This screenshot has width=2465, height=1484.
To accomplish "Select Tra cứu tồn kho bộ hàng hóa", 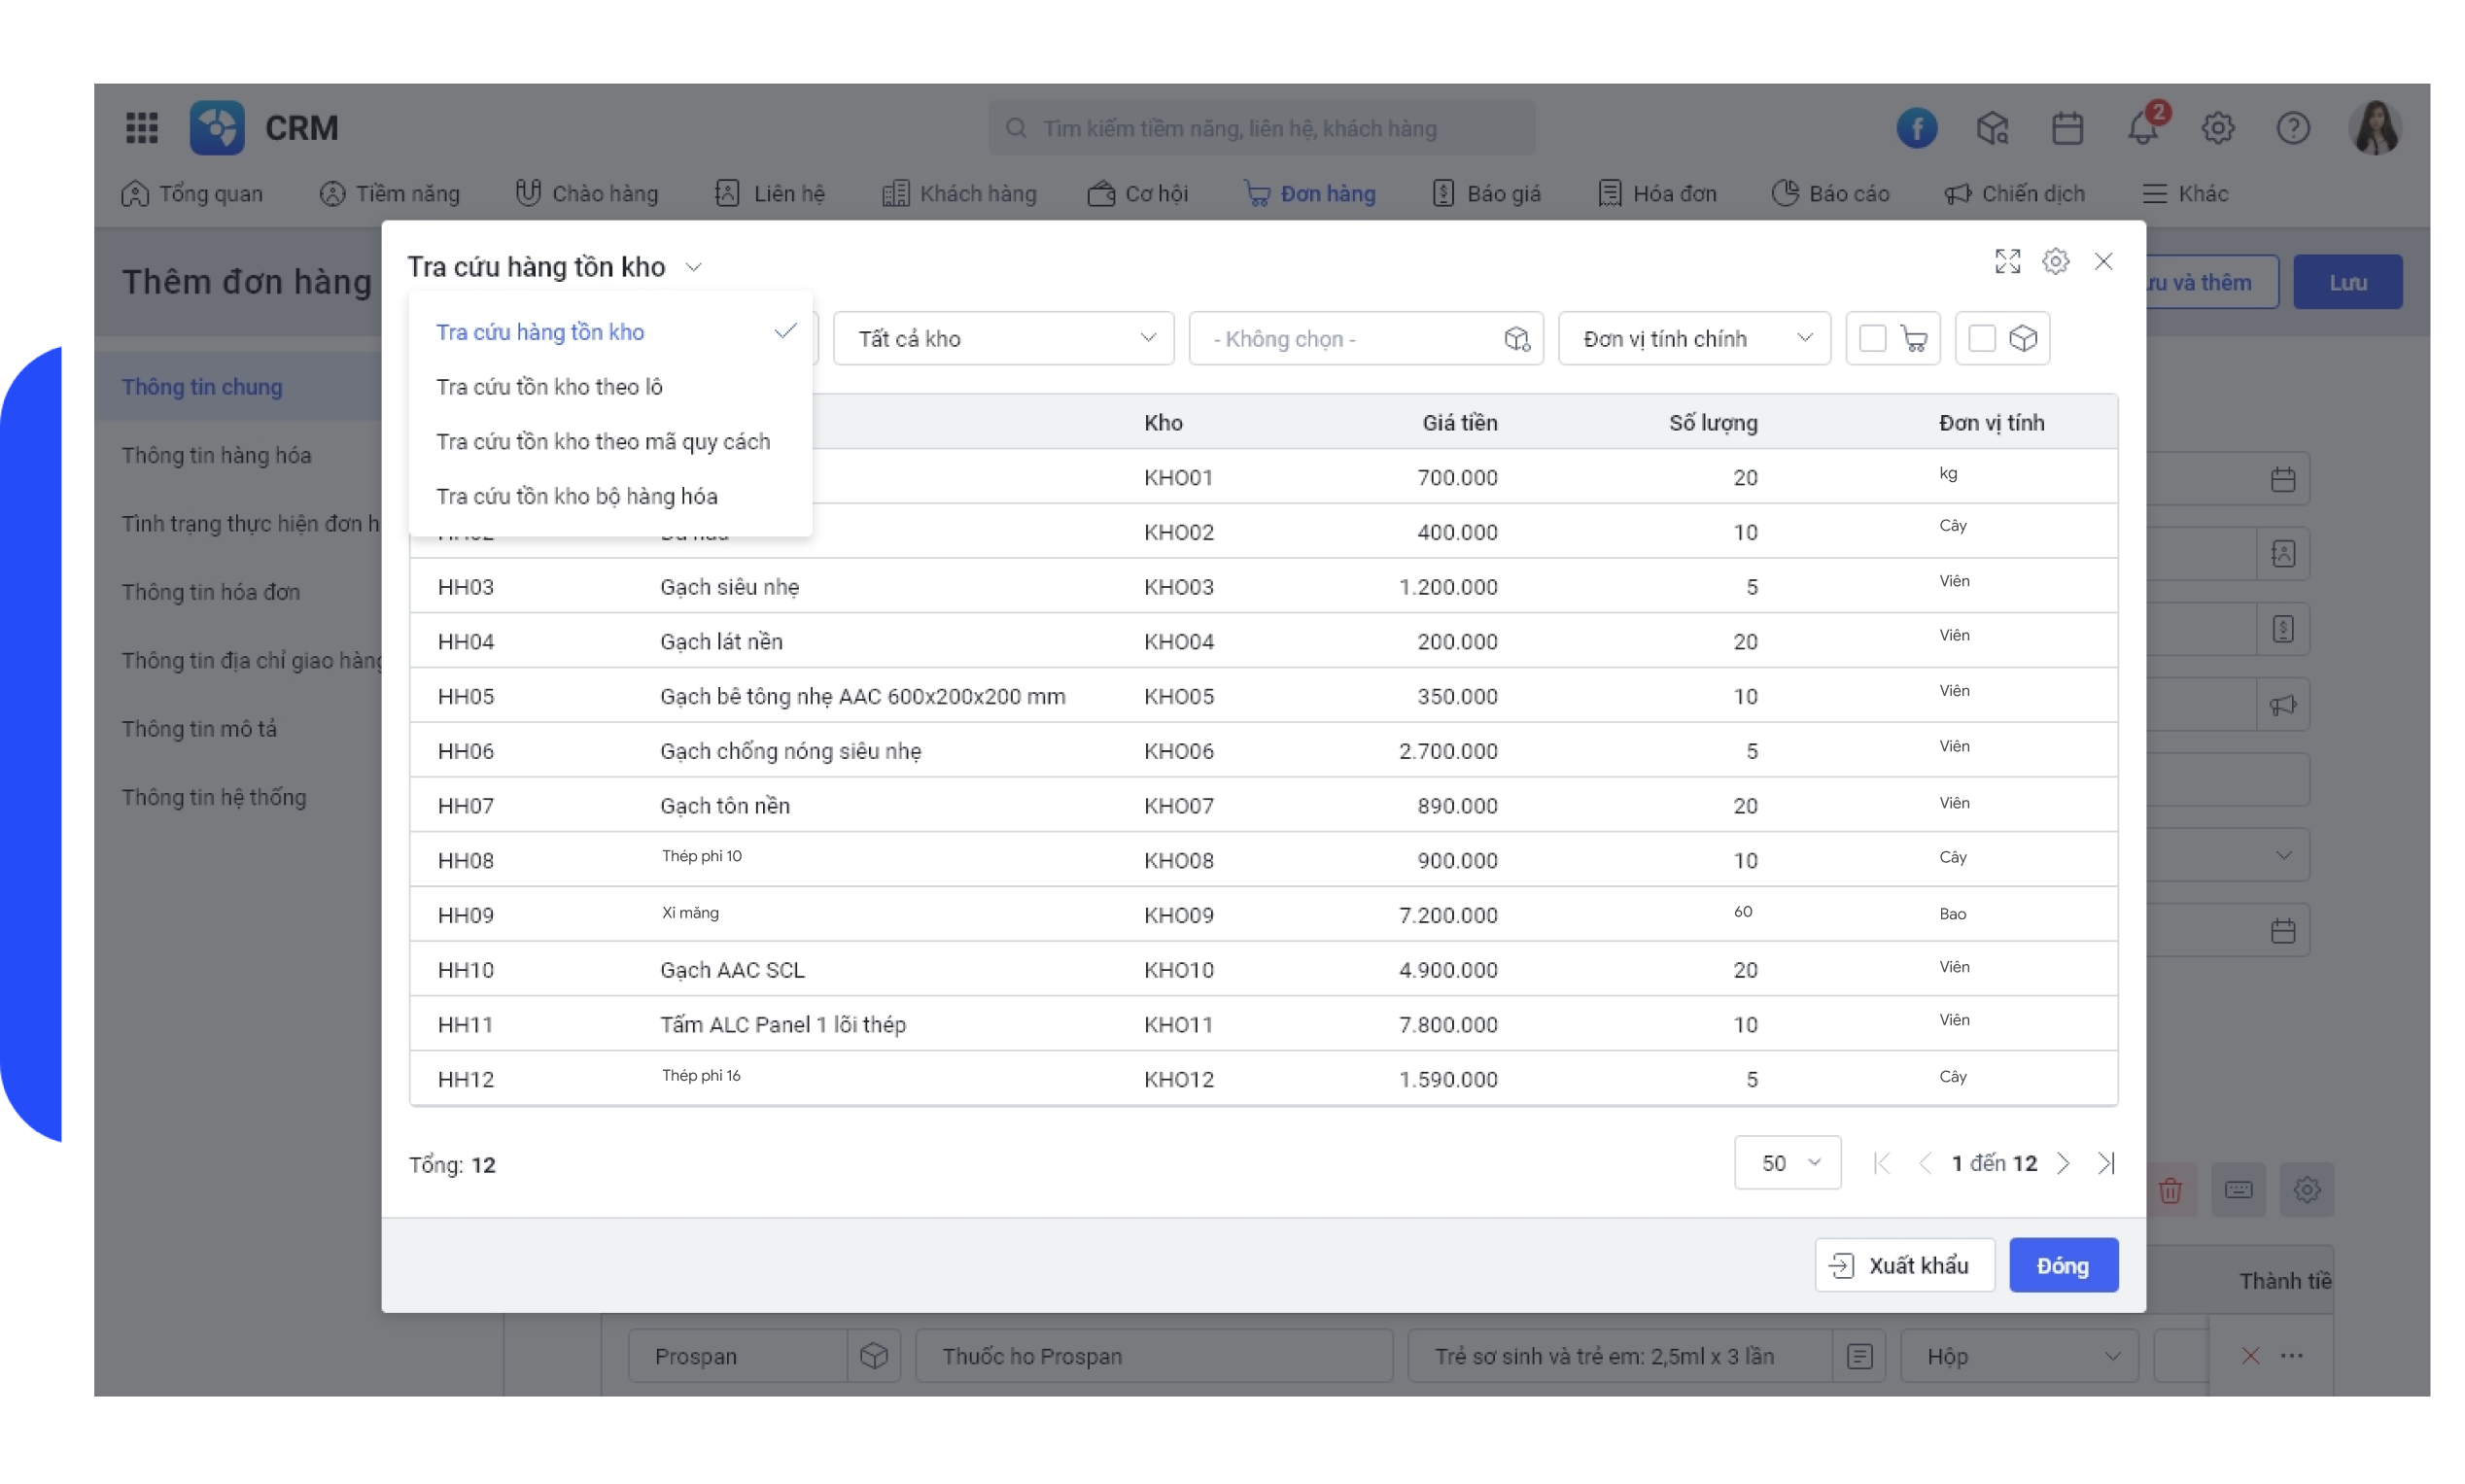I will (x=611, y=496).
